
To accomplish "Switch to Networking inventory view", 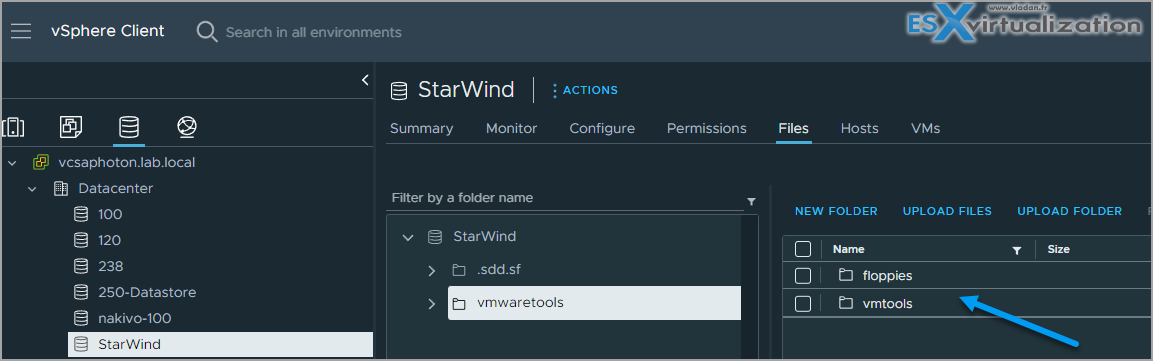I will pyautogui.click(x=187, y=127).
